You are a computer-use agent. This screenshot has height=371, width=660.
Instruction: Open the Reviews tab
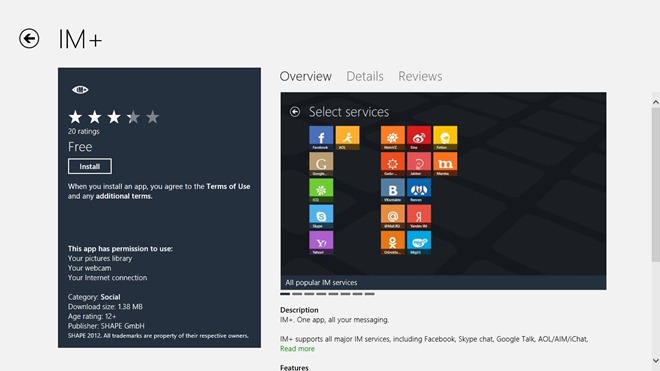pyautogui.click(x=420, y=76)
